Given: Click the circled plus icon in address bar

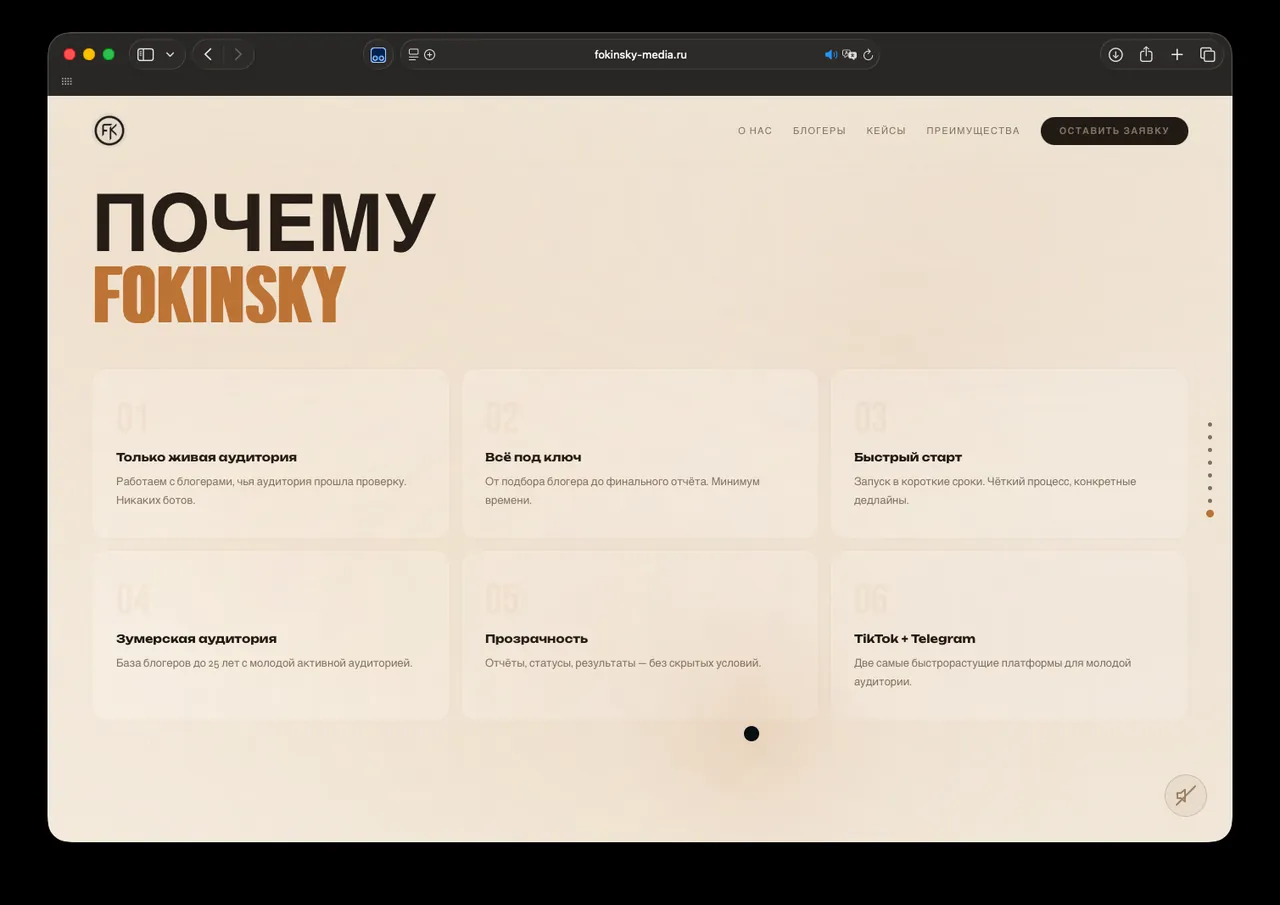Looking at the screenshot, I should point(430,55).
